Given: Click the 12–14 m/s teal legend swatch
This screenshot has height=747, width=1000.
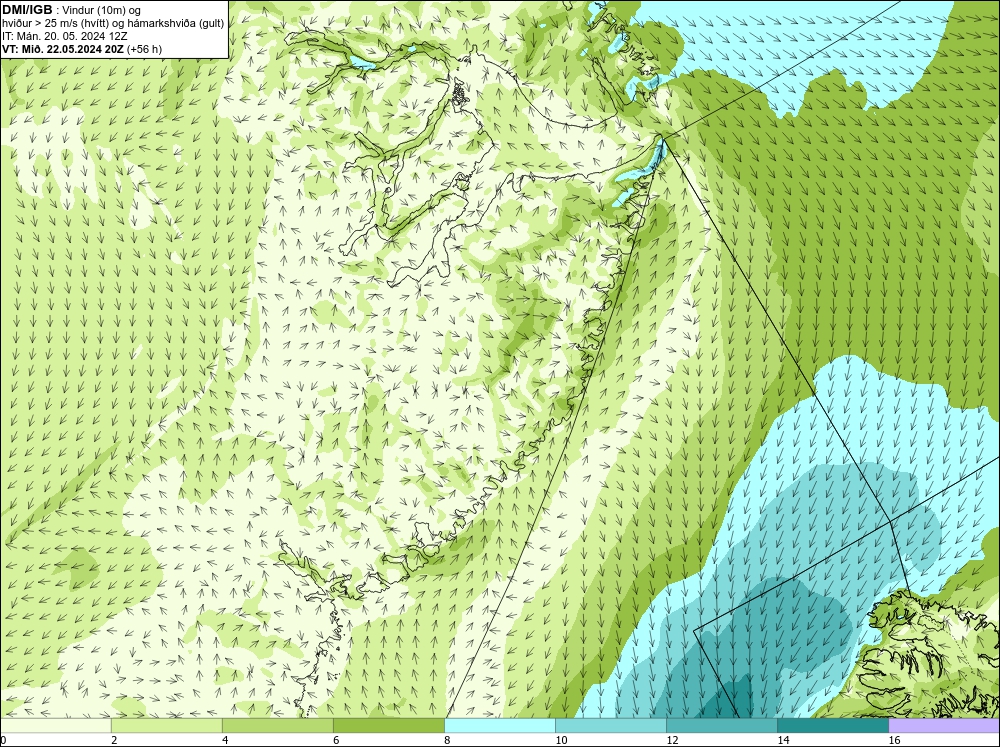Looking at the screenshot, I should [721, 725].
